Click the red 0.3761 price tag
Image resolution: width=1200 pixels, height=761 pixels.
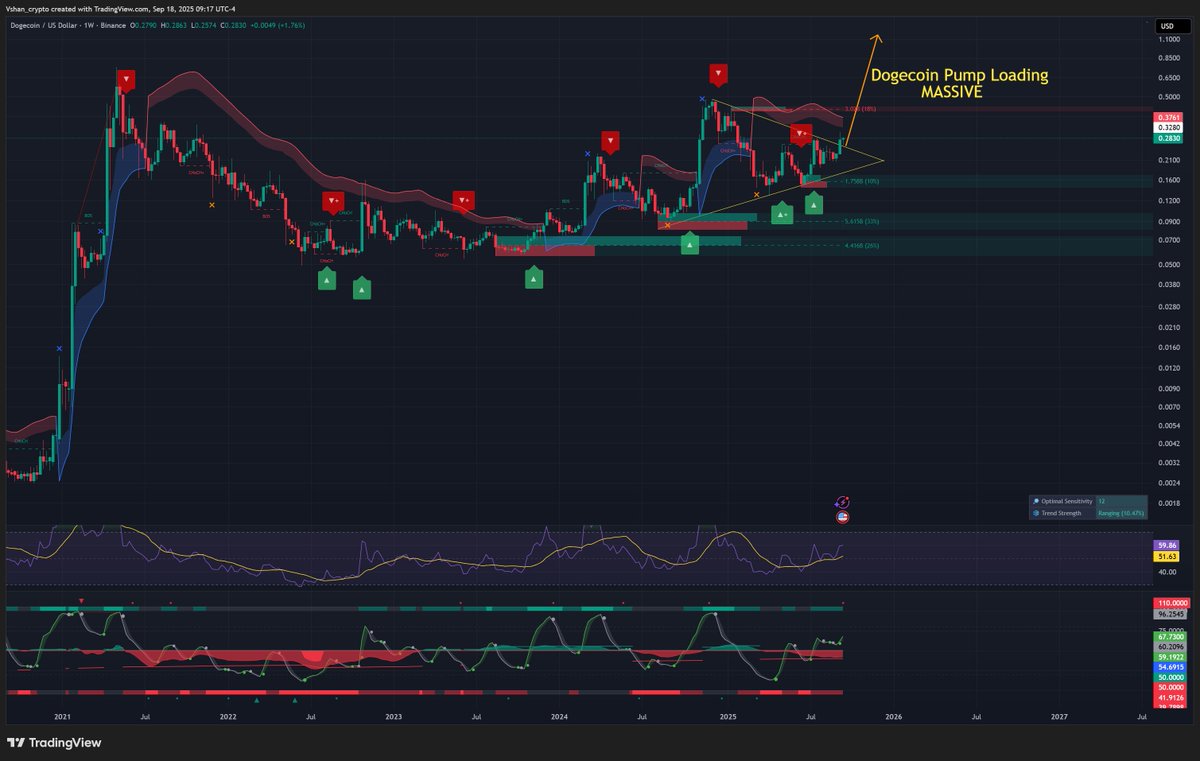click(1168, 116)
